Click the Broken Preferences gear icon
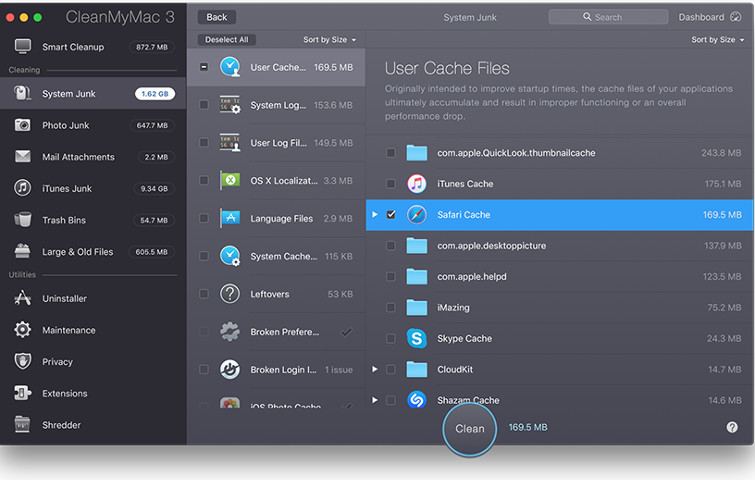The height and width of the screenshot is (480, 755). coord(230,331)
